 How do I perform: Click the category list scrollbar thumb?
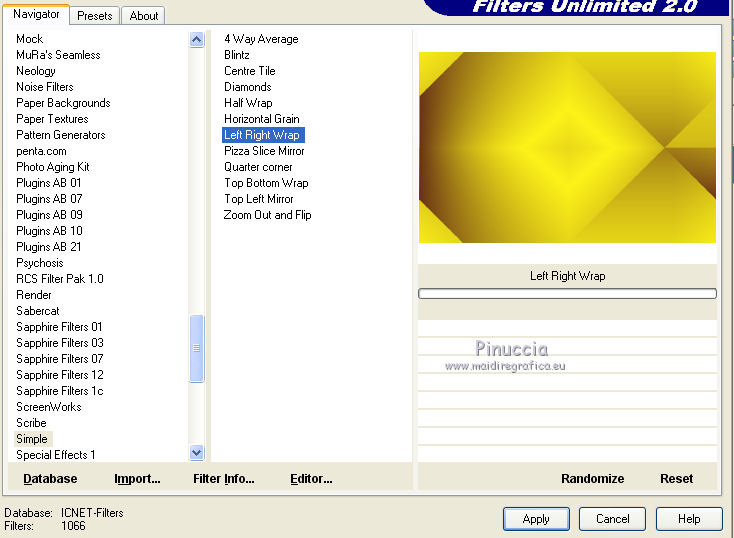[197, 348]
